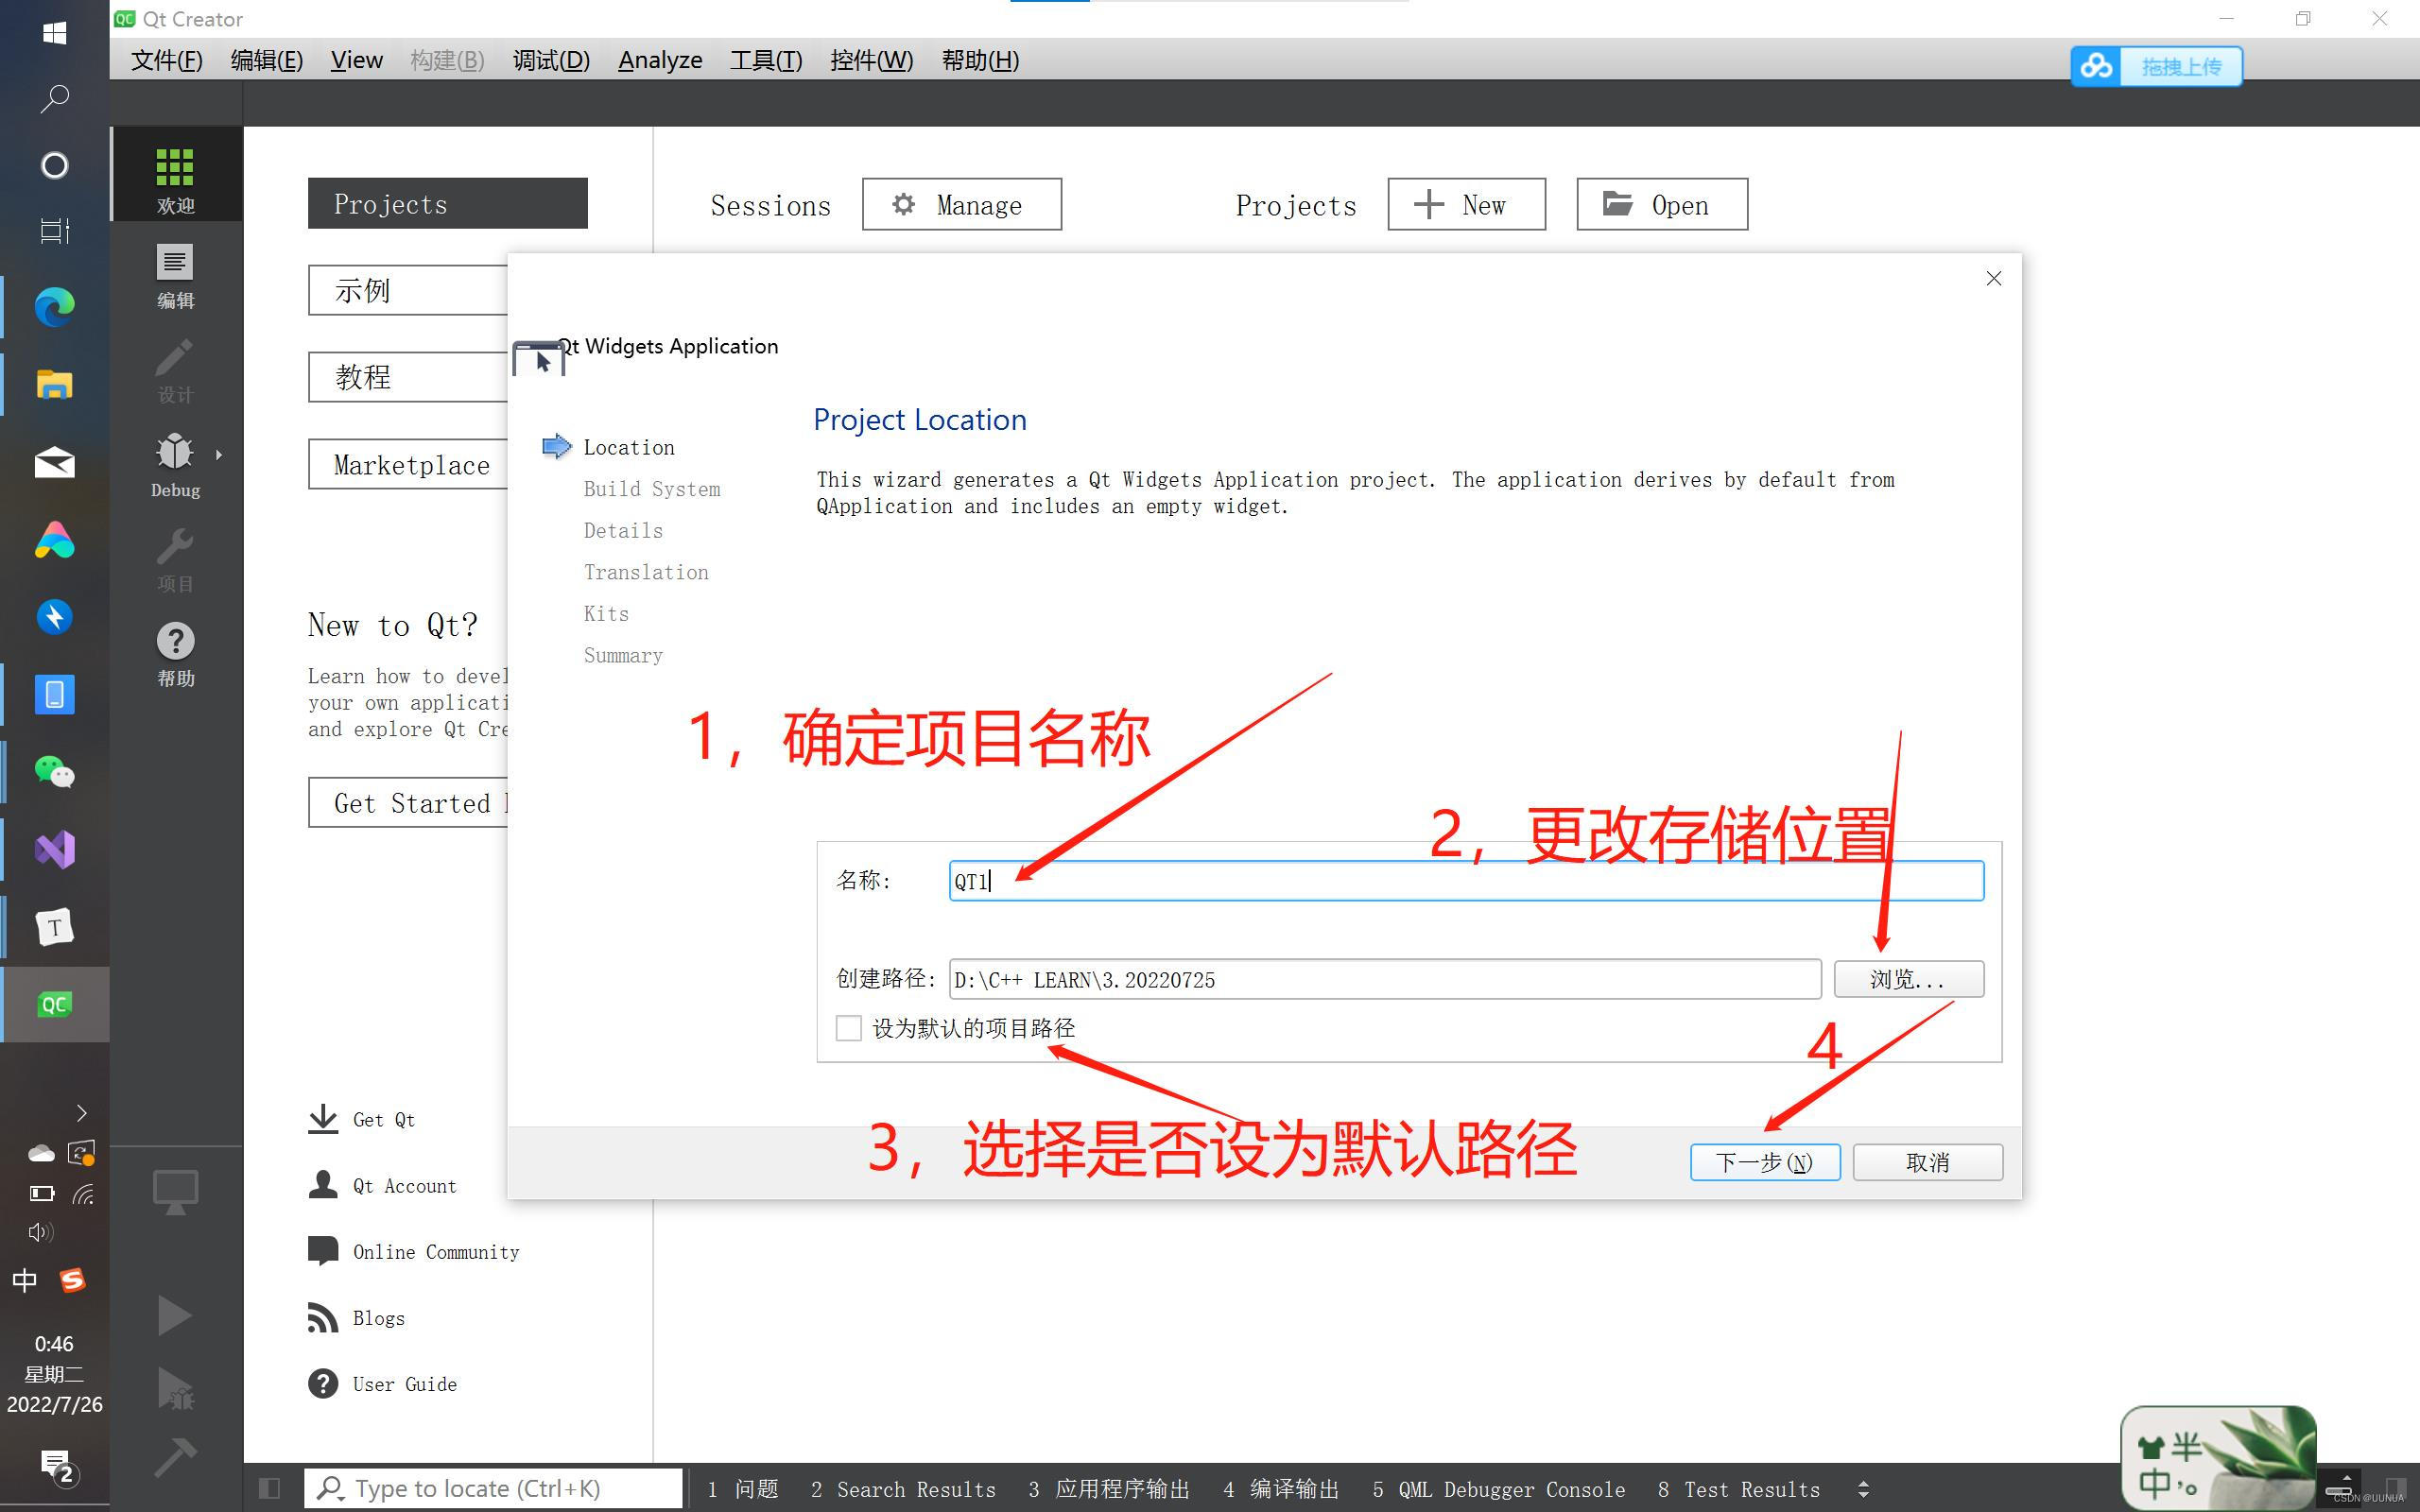Switch to the Edit (编辑) mode
The height and width of the screenshot is (1512, 2420).
(x=175, y=276)
